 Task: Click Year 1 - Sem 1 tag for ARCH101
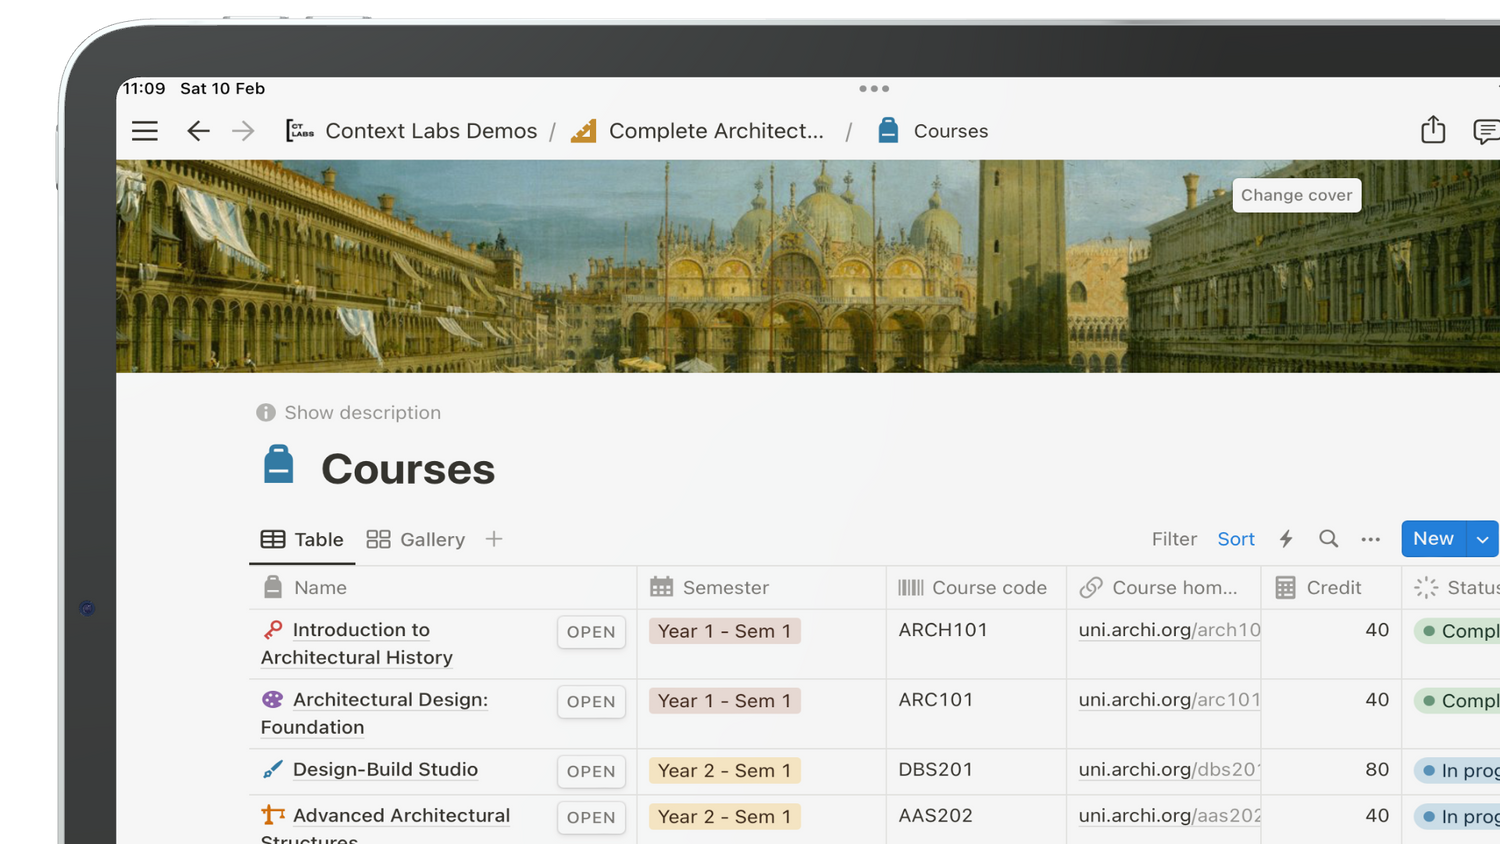(x=725, y=632)
